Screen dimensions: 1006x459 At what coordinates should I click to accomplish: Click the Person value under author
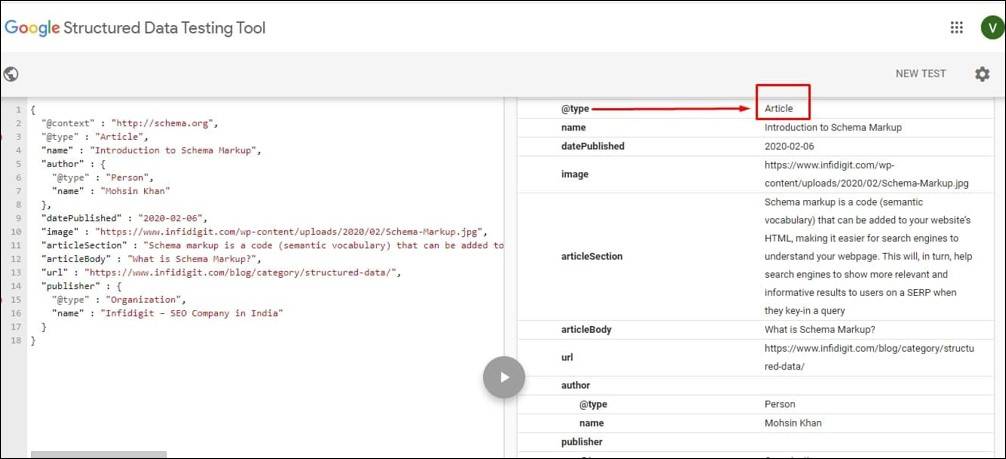coord(780,404)
